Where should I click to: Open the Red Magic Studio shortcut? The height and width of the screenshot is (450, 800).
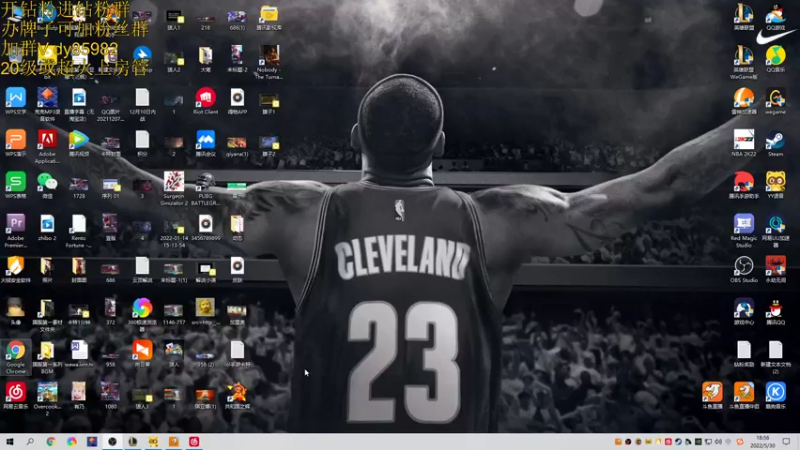[x=743, y=231]
